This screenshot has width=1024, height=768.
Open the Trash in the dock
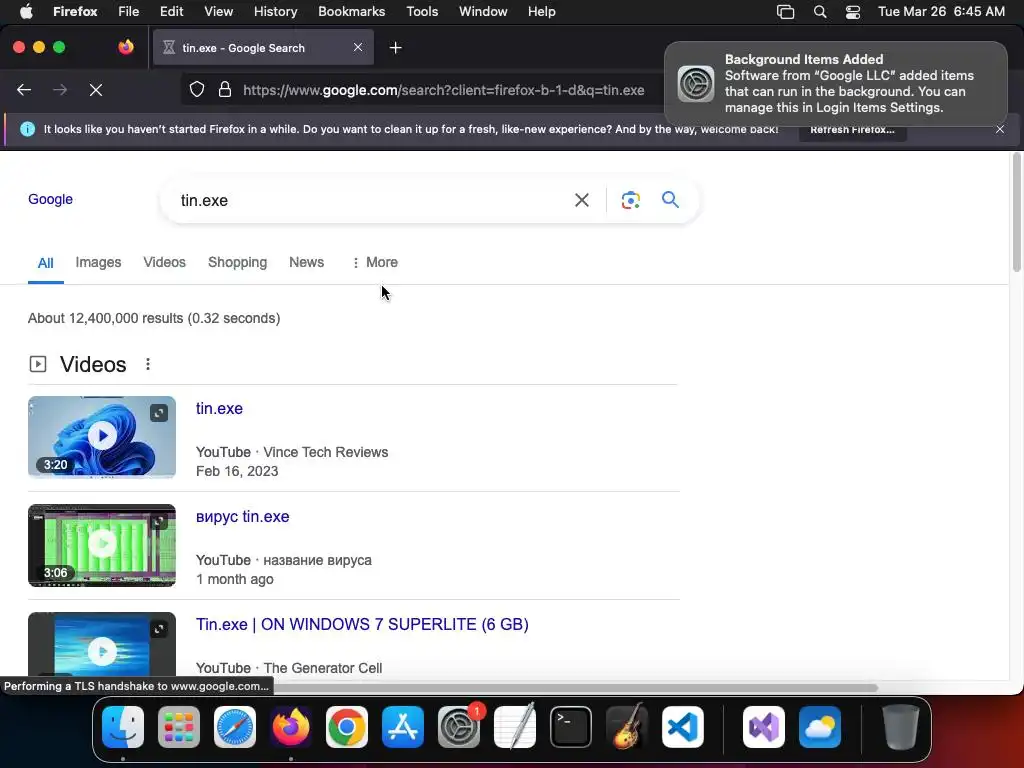click(x=901, y=727)
